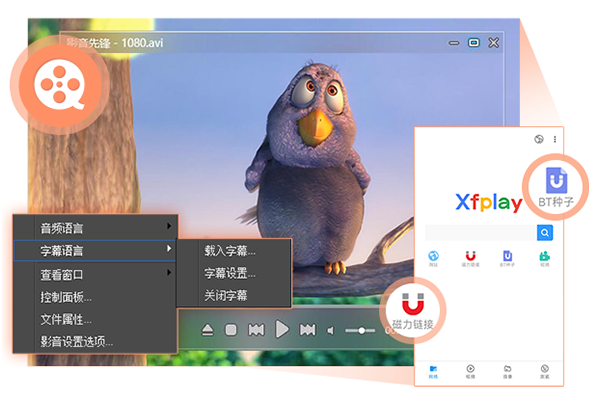This screenshot has height=400, width=600.
Task: Turn off subtitles via 关闭字幕
Action: tap(226, 295)
